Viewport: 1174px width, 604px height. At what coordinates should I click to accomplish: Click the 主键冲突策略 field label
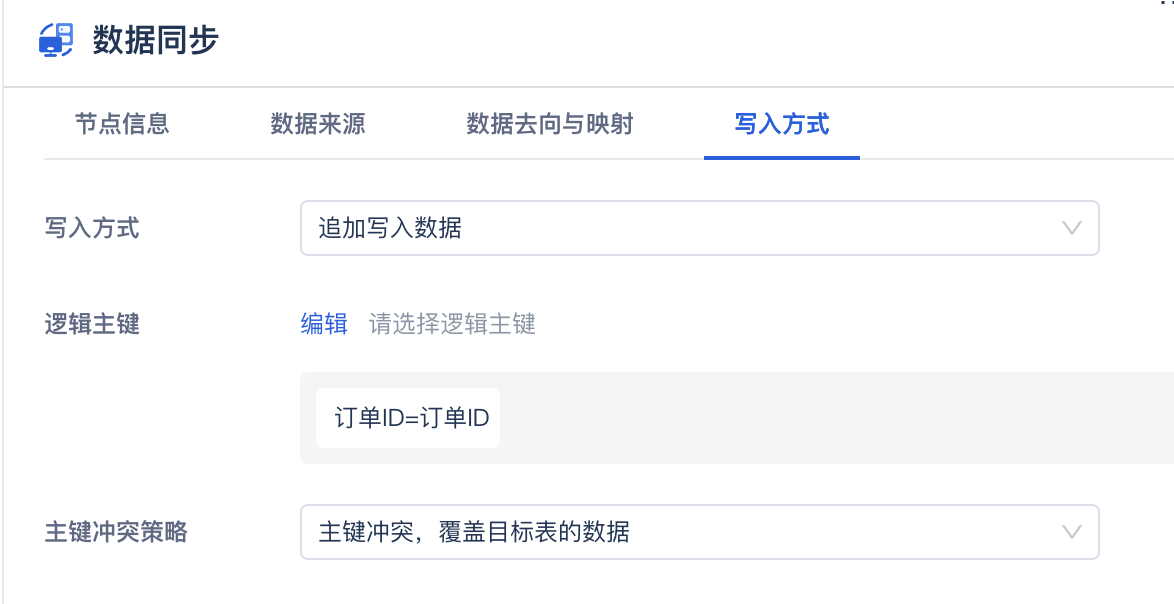tap(116, 531)
